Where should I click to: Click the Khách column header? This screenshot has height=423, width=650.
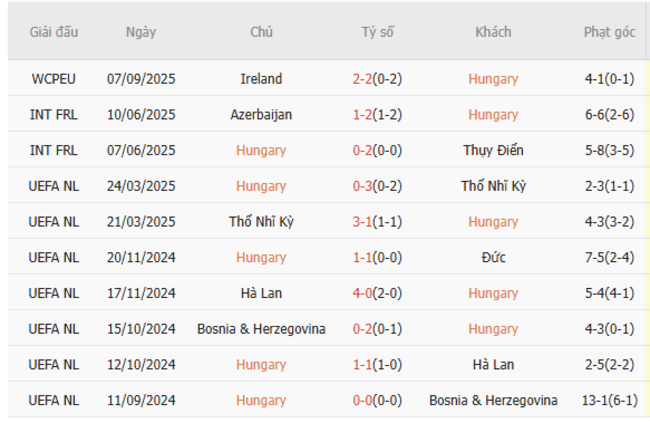click(x=493, y=32)
